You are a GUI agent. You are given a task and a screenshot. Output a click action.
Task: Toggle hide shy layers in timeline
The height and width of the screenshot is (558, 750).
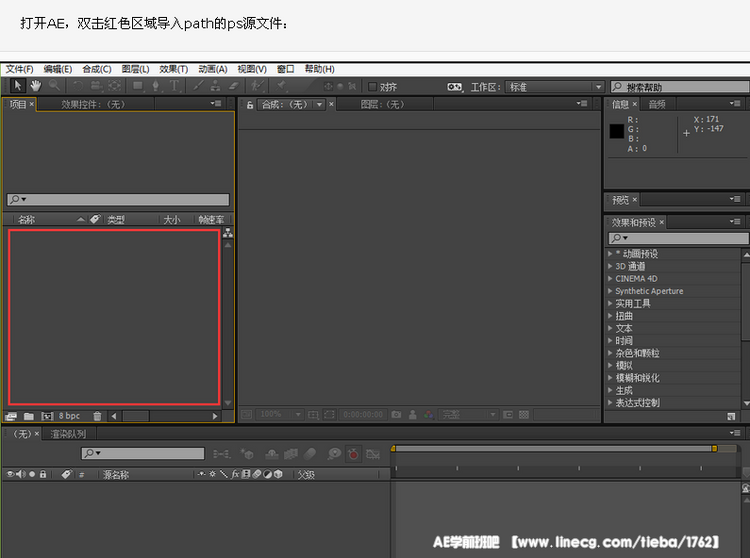coord(272,454)
